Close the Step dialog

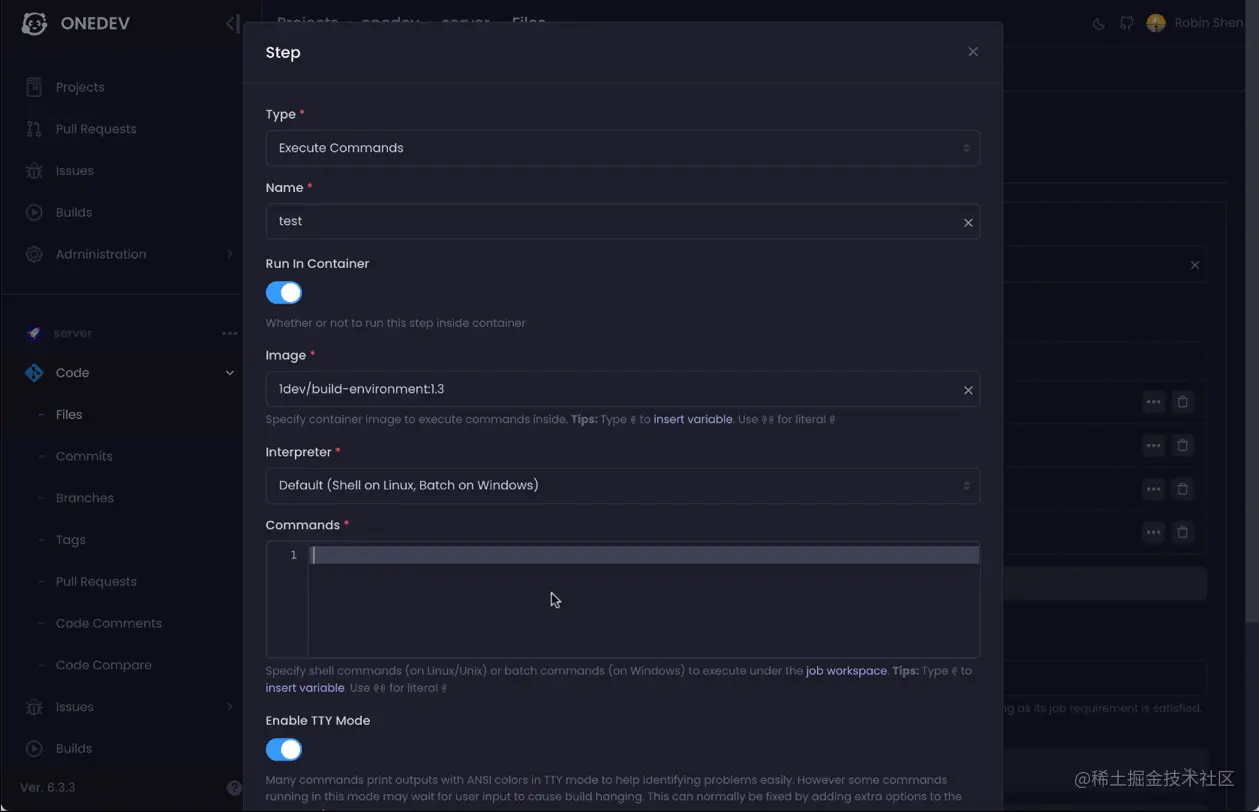click(x=973, y=52)
